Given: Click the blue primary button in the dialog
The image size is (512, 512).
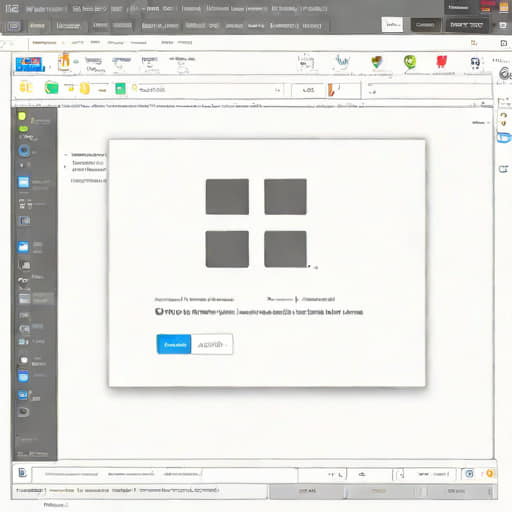Looking at the screenshot, I should pos(174,344).
